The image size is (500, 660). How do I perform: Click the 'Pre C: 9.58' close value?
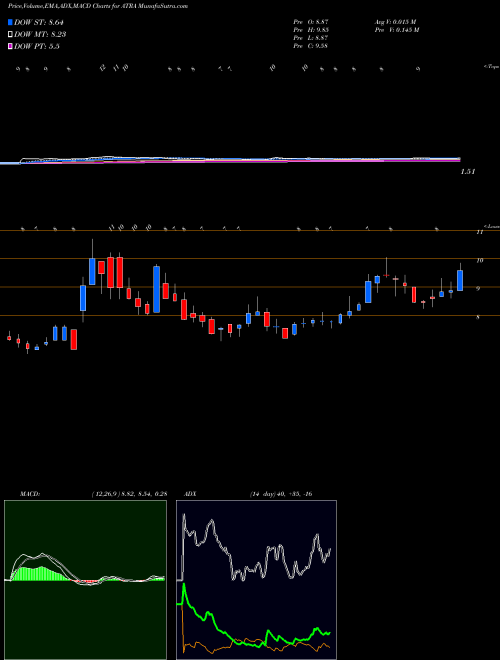tap(311, 46)
